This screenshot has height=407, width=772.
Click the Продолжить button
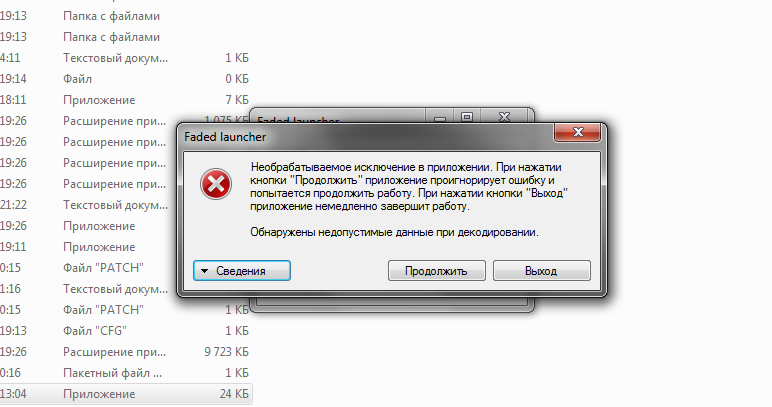coord(436,271)
